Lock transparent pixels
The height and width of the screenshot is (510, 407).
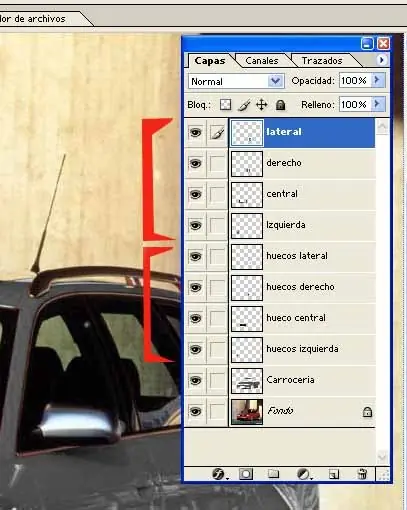[x=226, y=105]
